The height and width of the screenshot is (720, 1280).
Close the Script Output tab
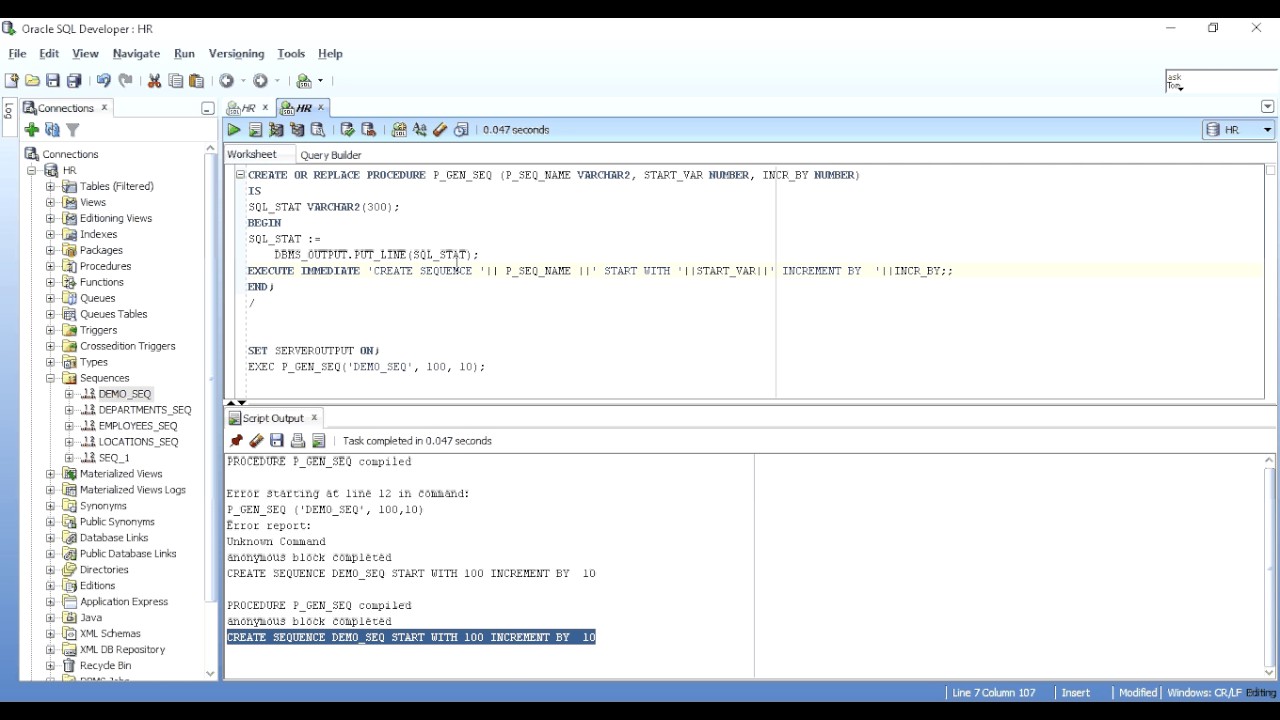[314, 418]
